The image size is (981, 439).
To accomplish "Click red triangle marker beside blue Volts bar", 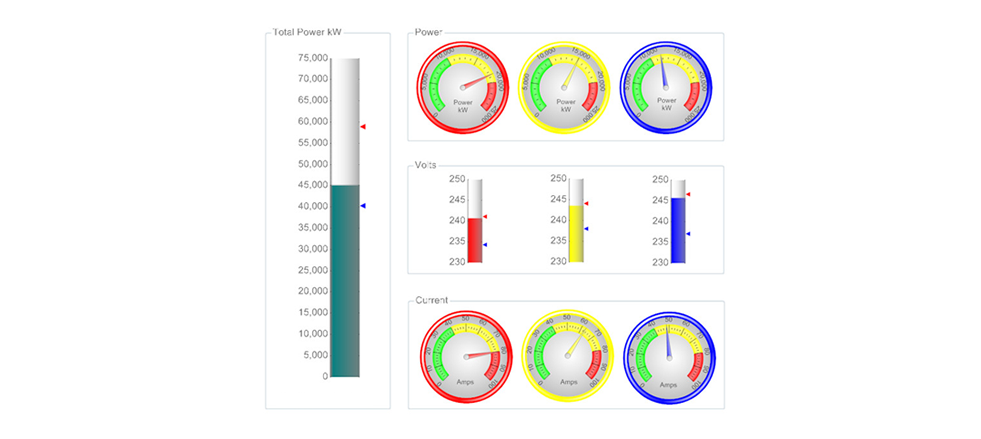I will click(688, 195).
